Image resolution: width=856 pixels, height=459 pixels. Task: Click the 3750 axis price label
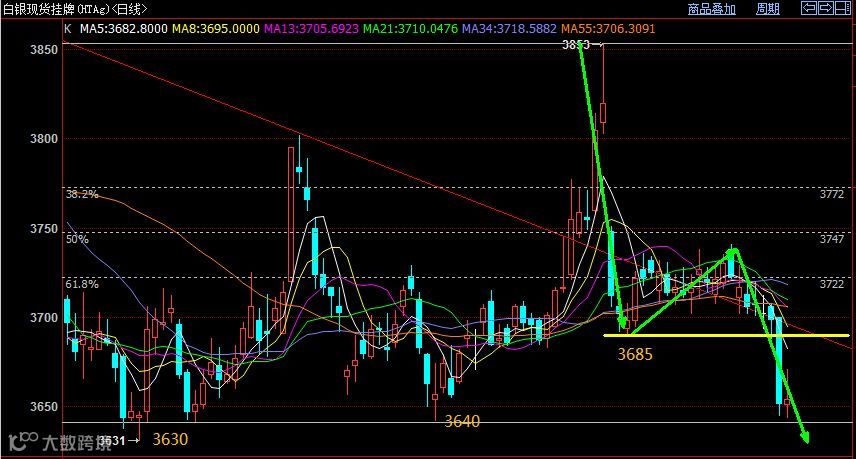44,229
